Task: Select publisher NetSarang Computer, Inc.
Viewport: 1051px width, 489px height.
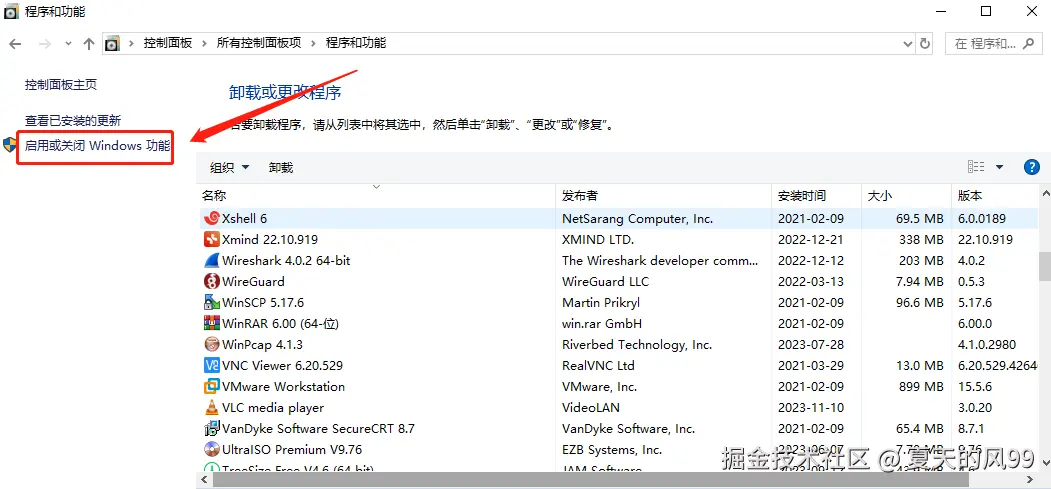Action: tap(637, 218)
